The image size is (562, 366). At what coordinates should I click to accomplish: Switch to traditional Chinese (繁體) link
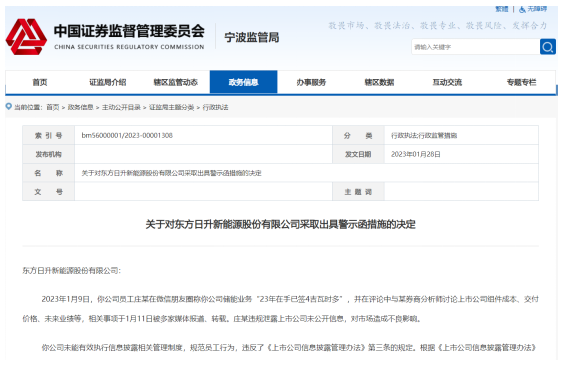(x=502, y=9)
